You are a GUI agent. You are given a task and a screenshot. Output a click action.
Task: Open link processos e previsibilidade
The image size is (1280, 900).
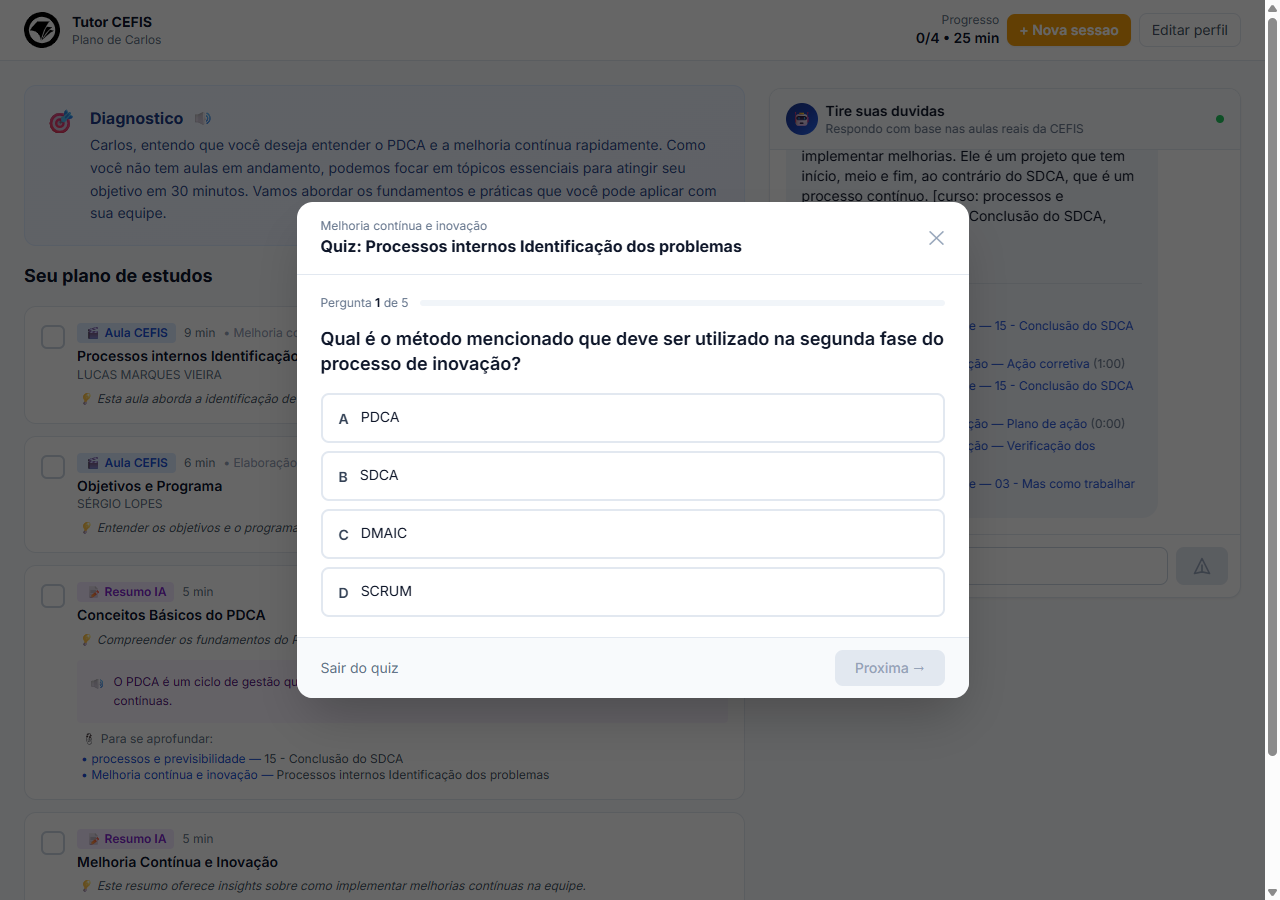[168, 759]
